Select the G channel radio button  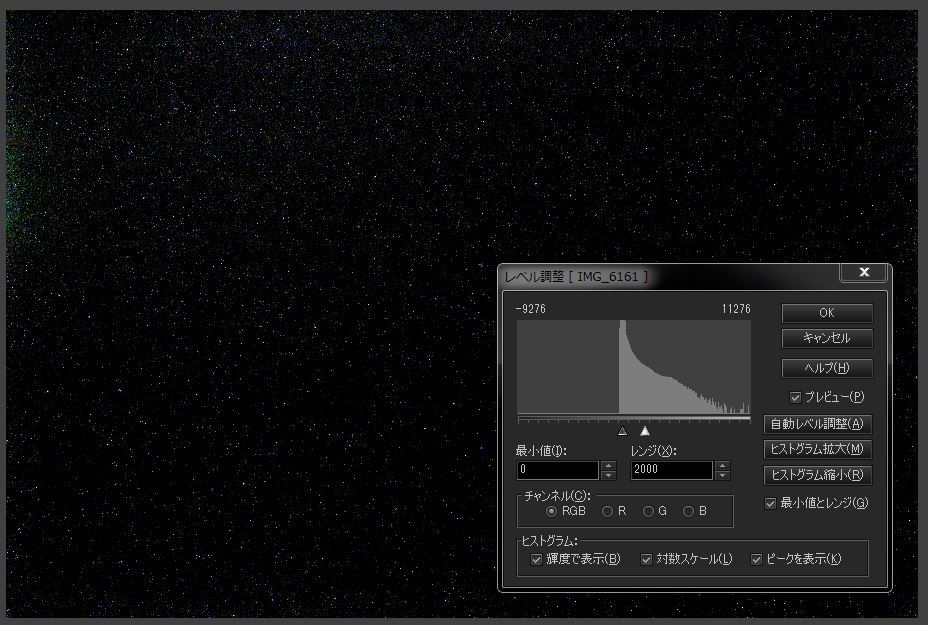(x=648, y=511)
